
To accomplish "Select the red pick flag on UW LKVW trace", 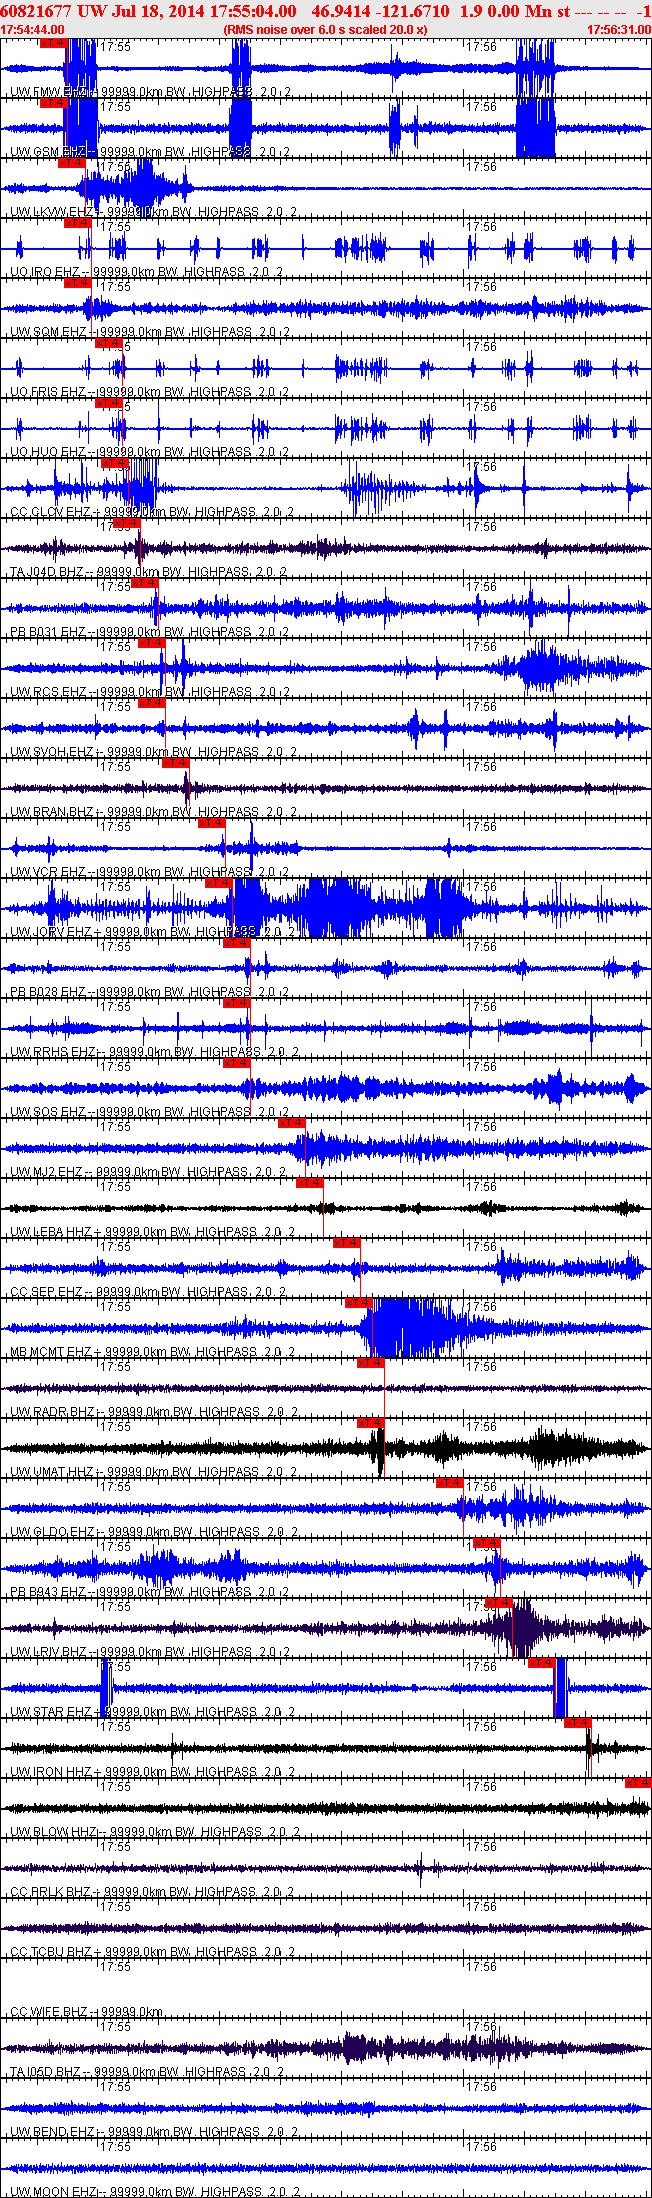I will pyautogui.click(x=72, y=163).
